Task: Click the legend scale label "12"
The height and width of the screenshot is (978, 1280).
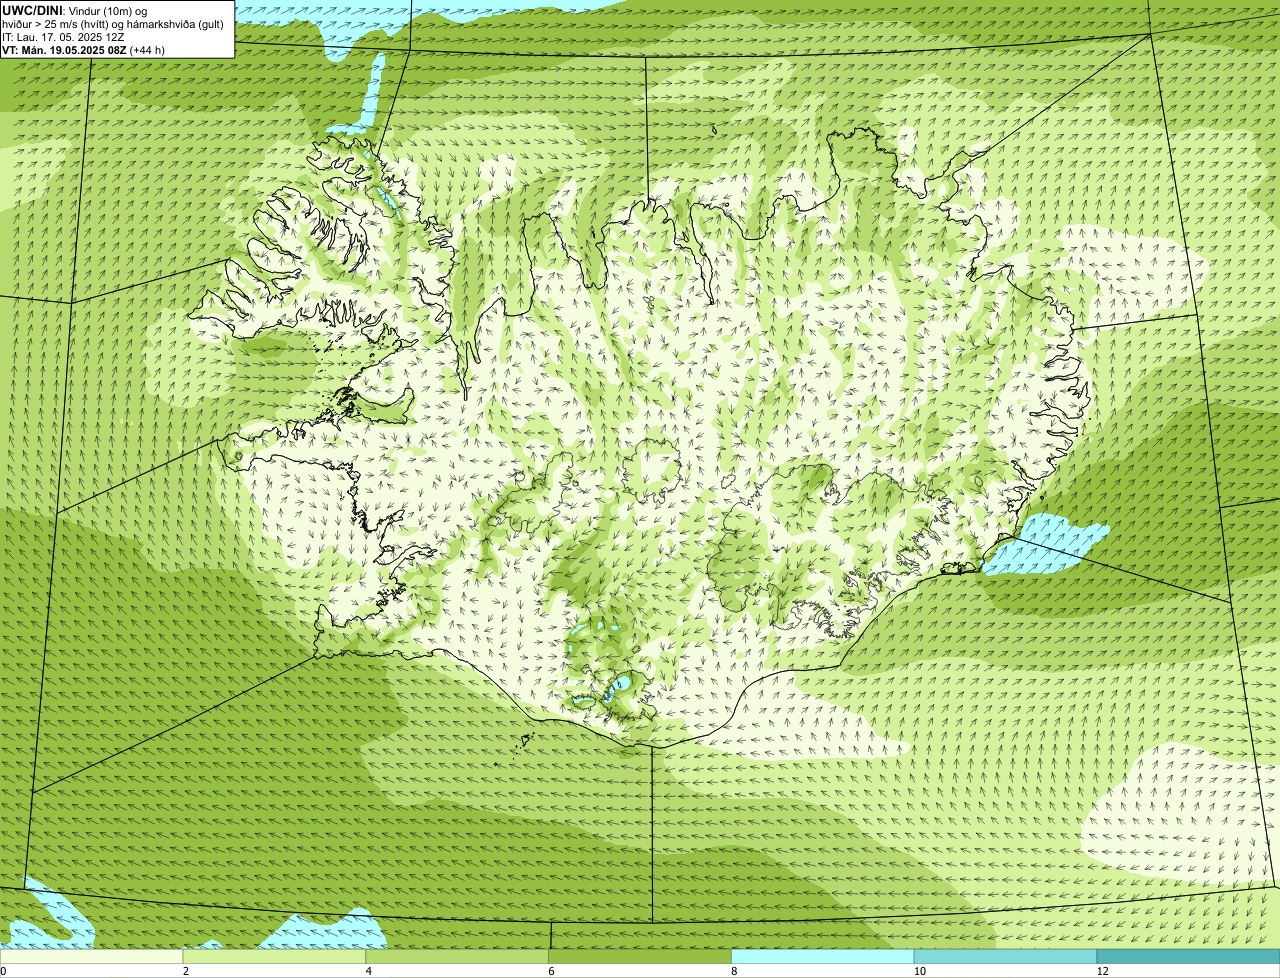Action: click(x=1102, y=971)
